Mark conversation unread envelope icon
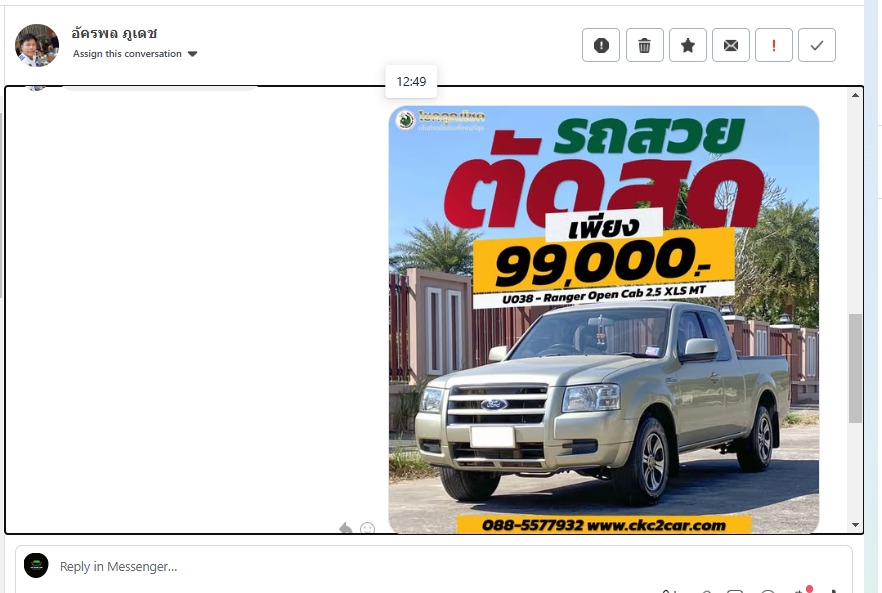Screen dimensions: 882x593 (731, 45)
